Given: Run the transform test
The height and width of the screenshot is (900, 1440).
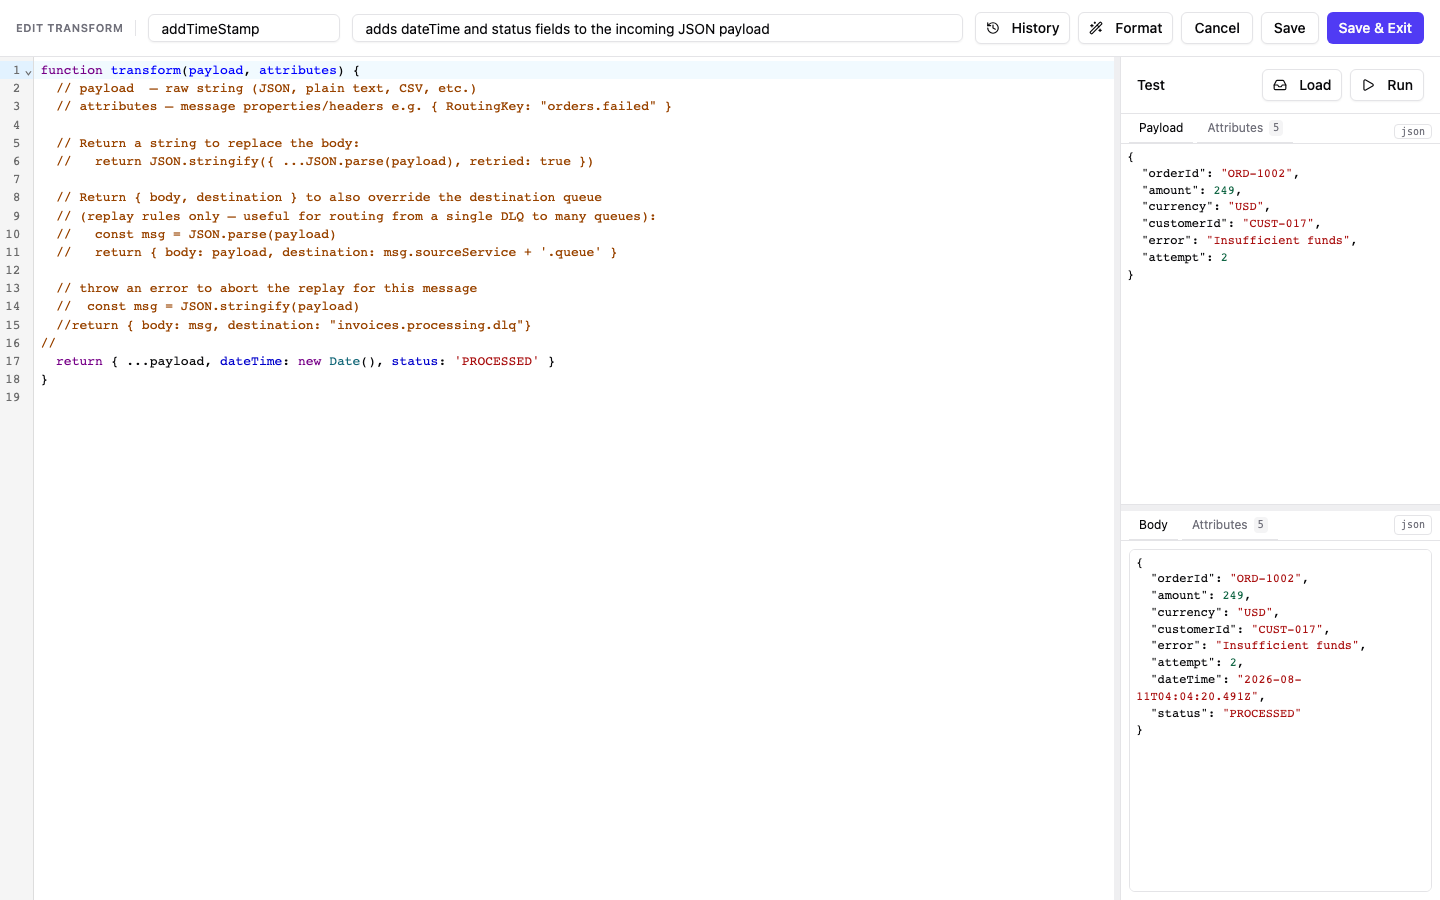Looking at the screenshot, I should tap(1387, 85).
